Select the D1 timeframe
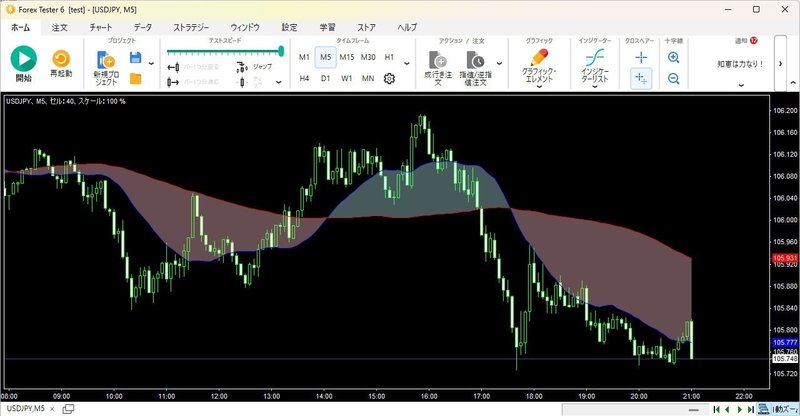Image resolution: width=800 pixels, height=416 pixels. (x=326, y=79)
